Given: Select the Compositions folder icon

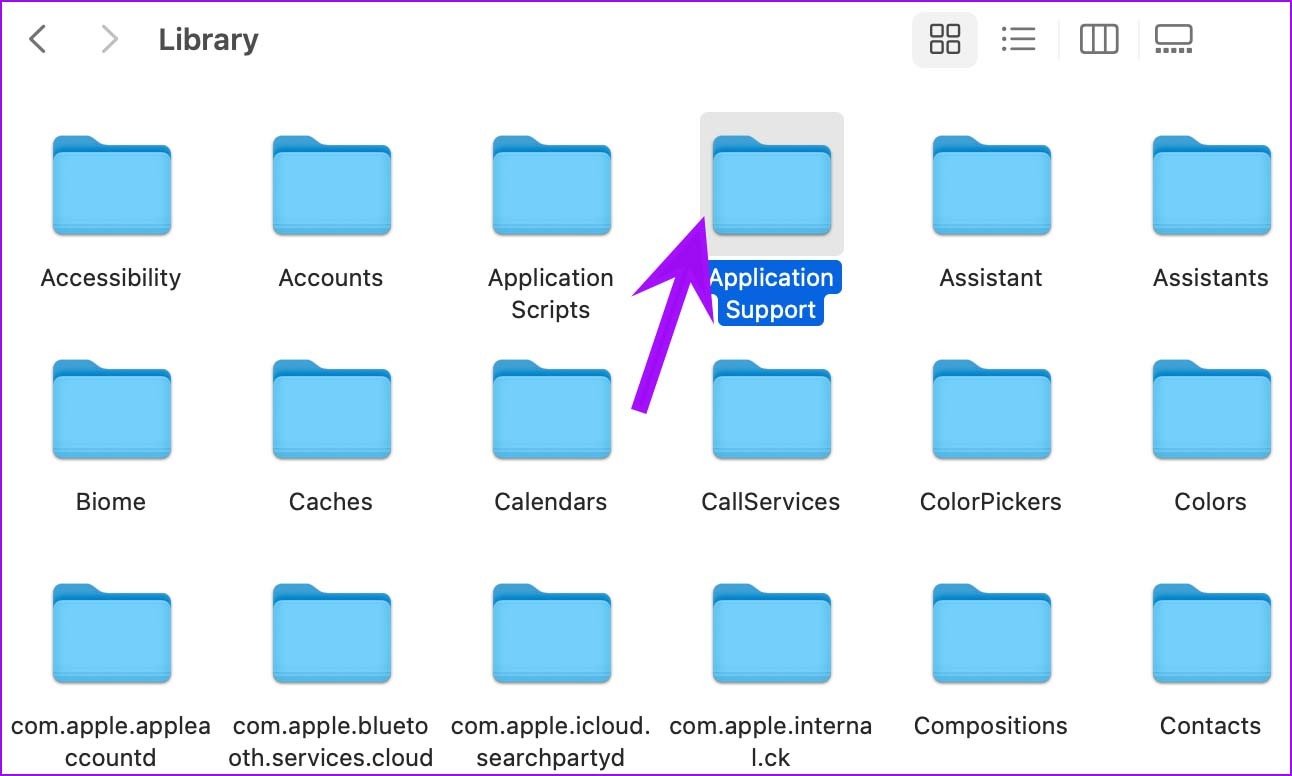Looking at the screenshot, I should point(991,633).
